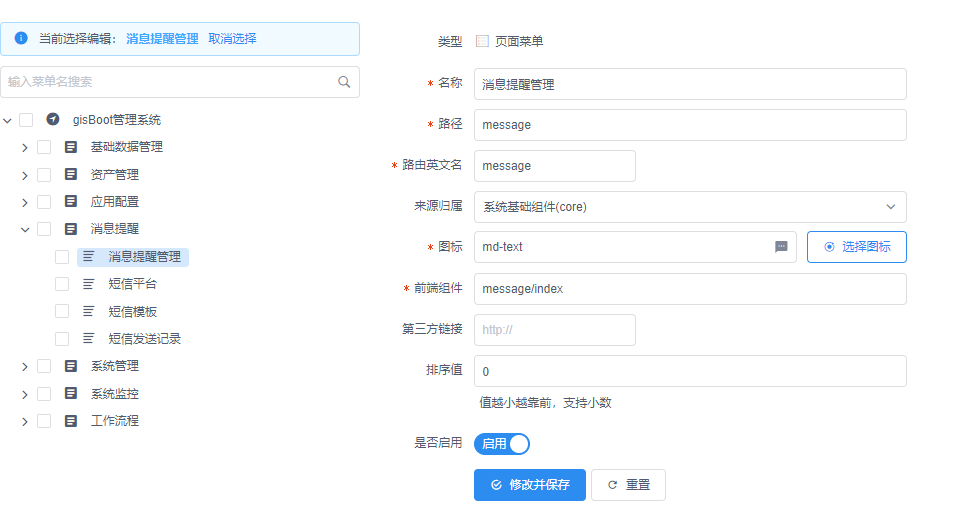This screenshot has height=514, width=958.
Task: Select 系统监控 label in the tree
Action: [x=115, y=394]
